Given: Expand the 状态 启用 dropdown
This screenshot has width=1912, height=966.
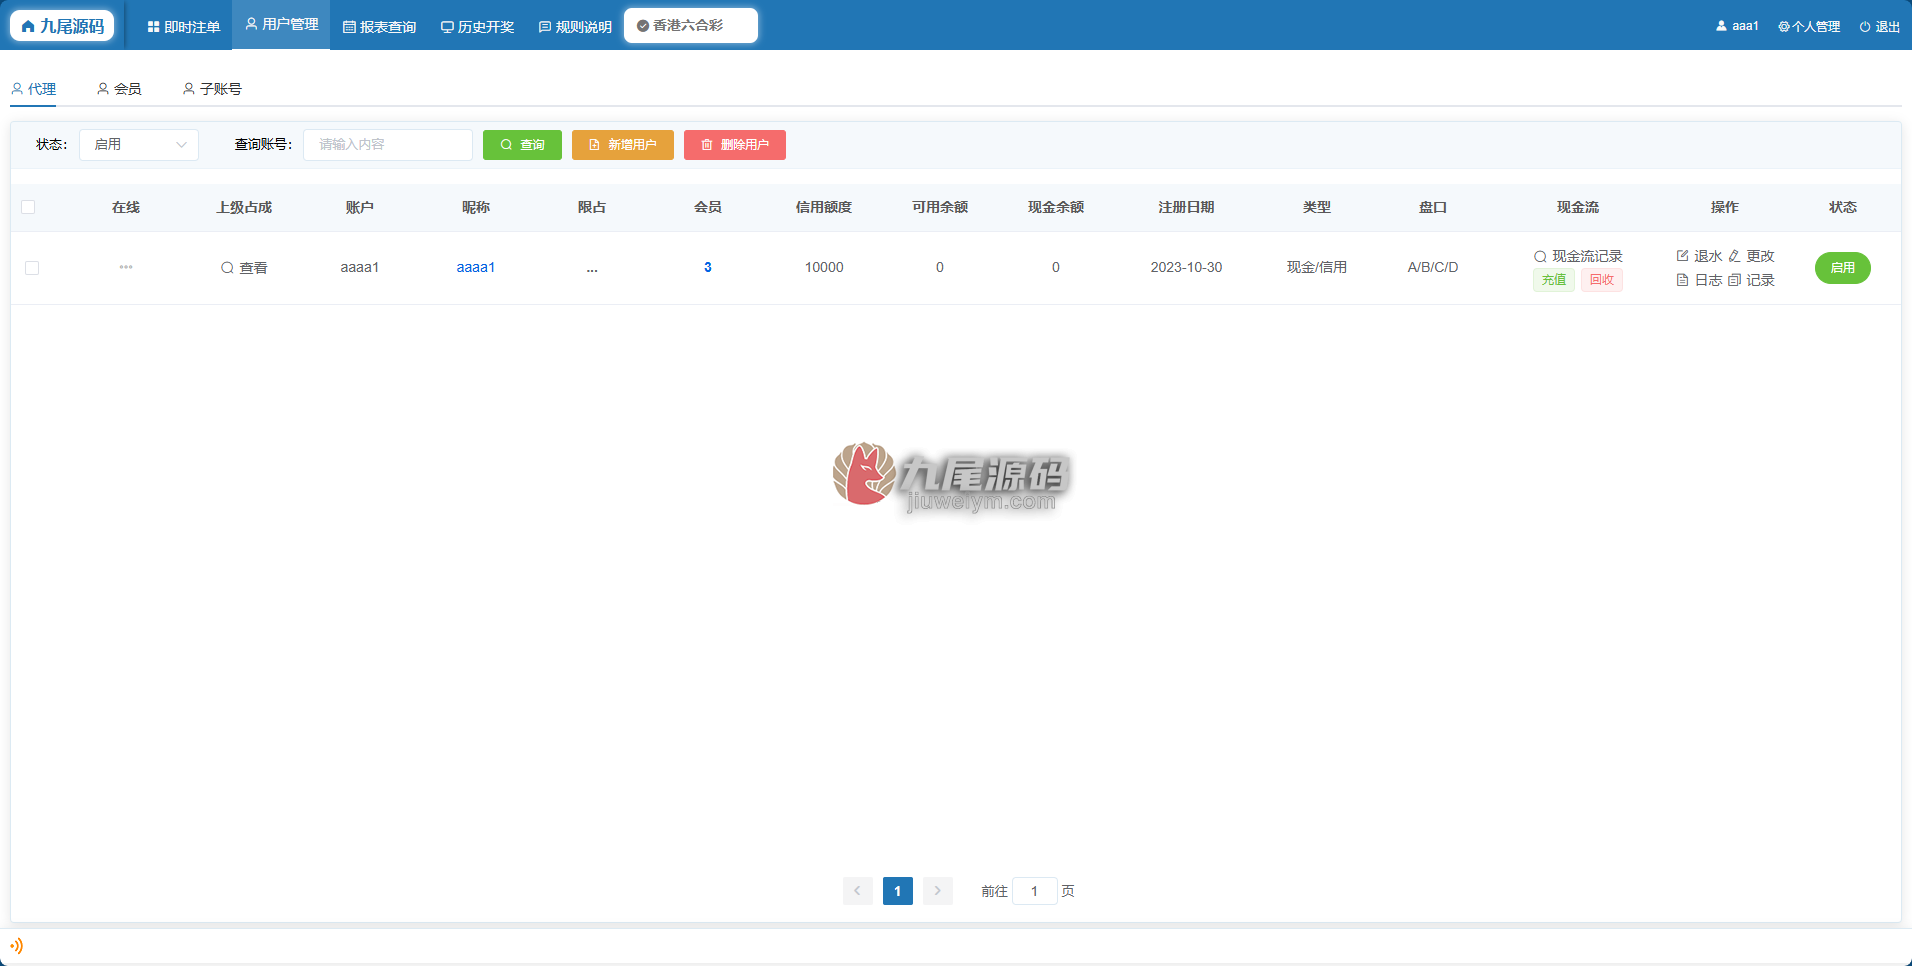Looking at the screenshot, I should (x=139, y=145).
